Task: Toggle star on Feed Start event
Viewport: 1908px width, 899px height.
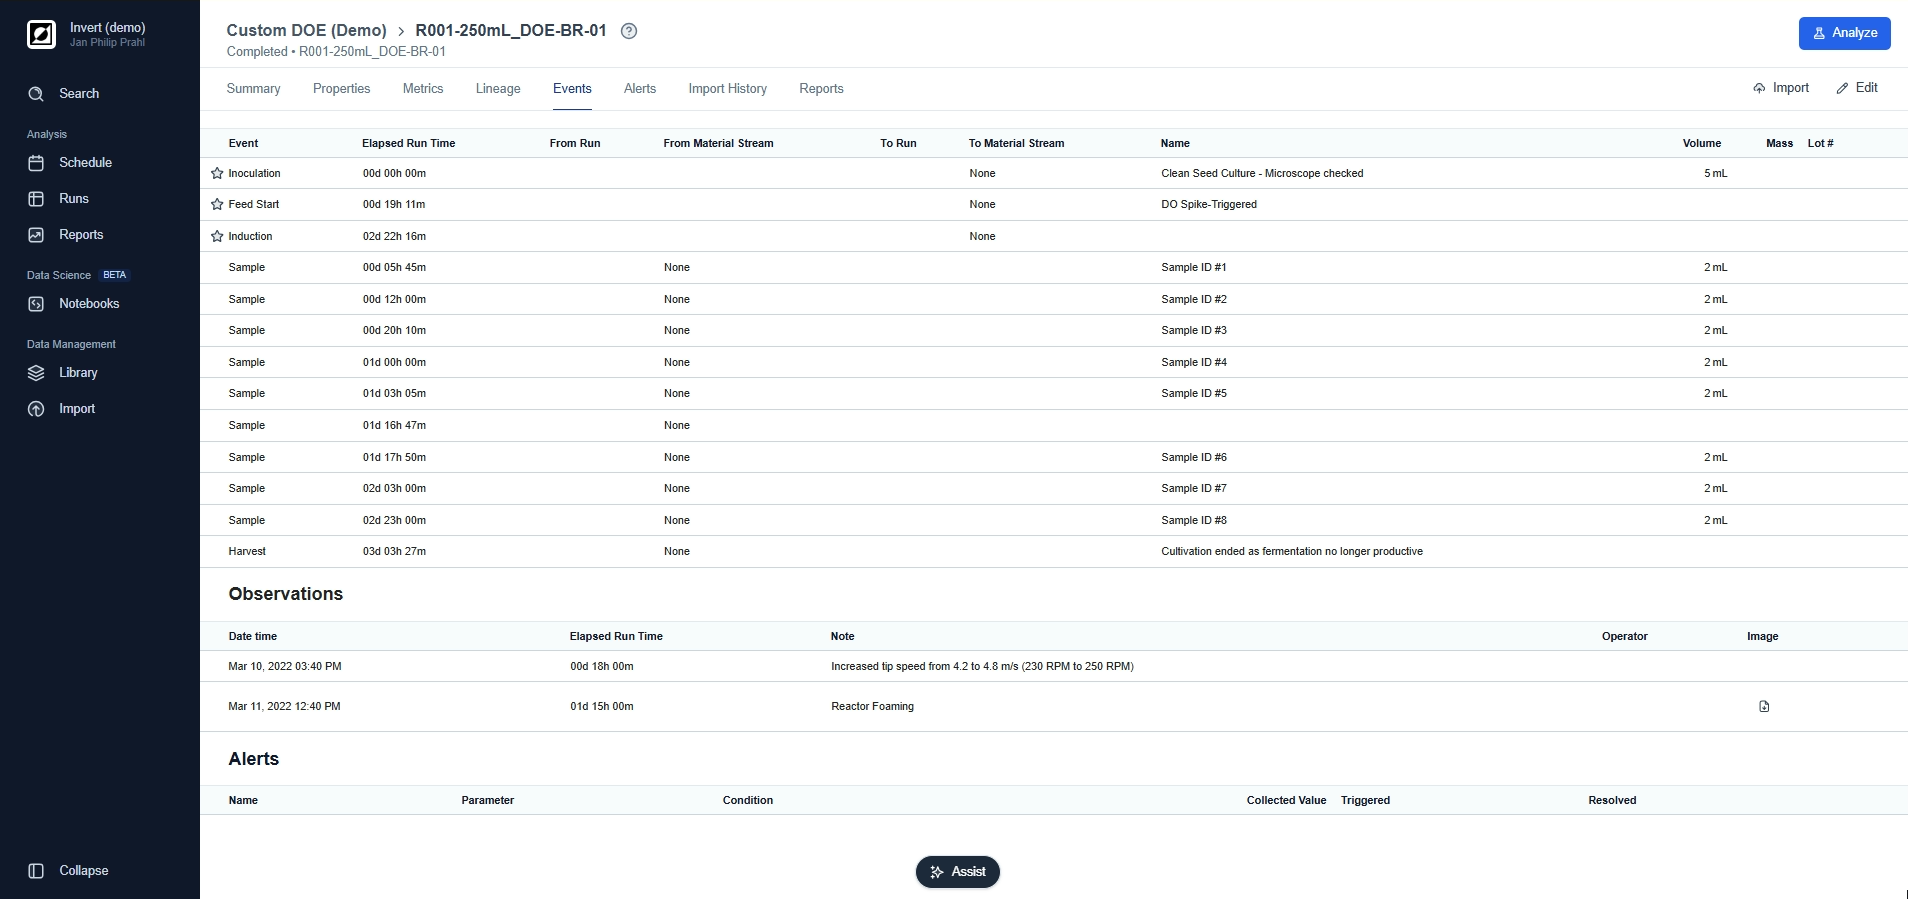Action: [217, 204]
